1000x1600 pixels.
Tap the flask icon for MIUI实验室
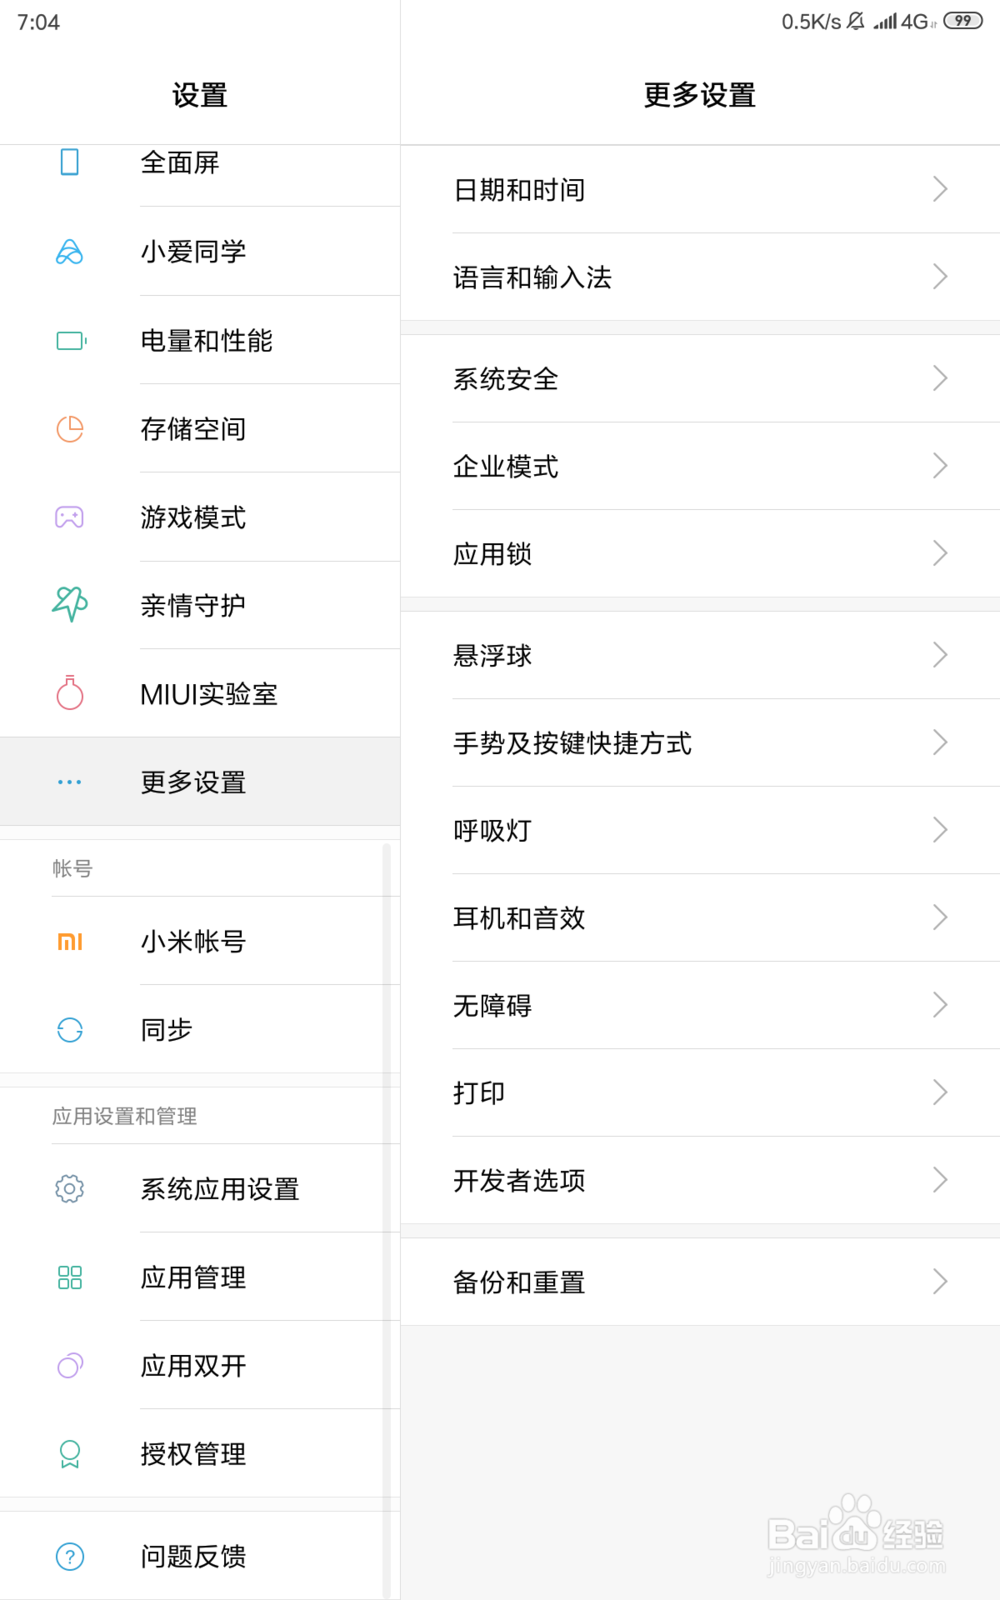[x=70, y=693]
